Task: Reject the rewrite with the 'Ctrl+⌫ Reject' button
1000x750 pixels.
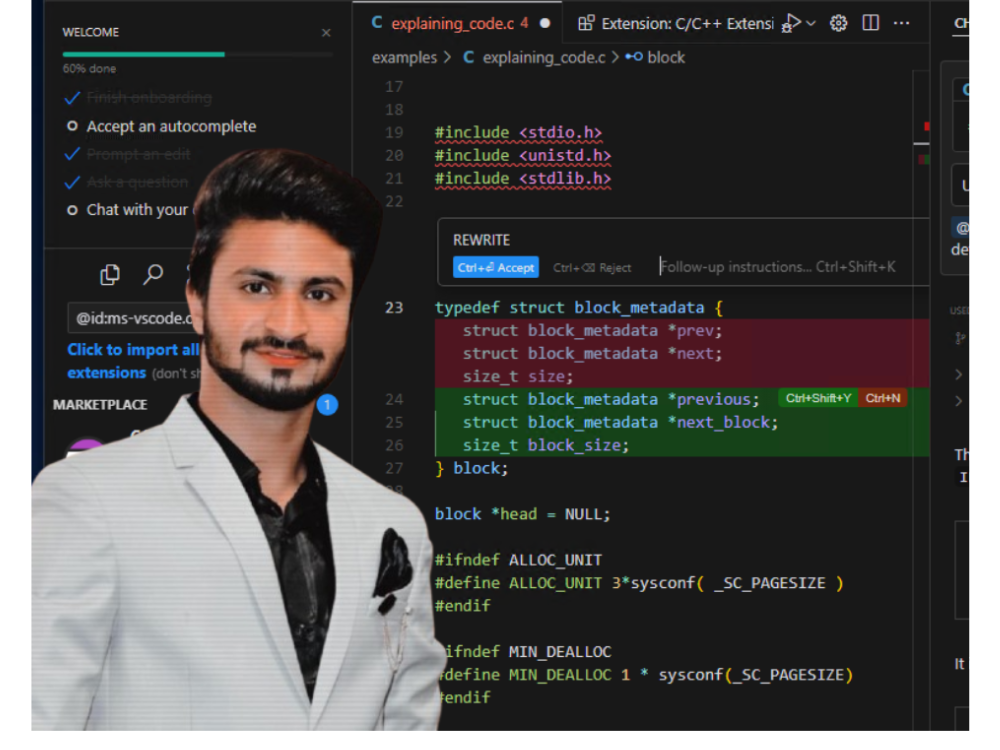Action: pos(592,268)
